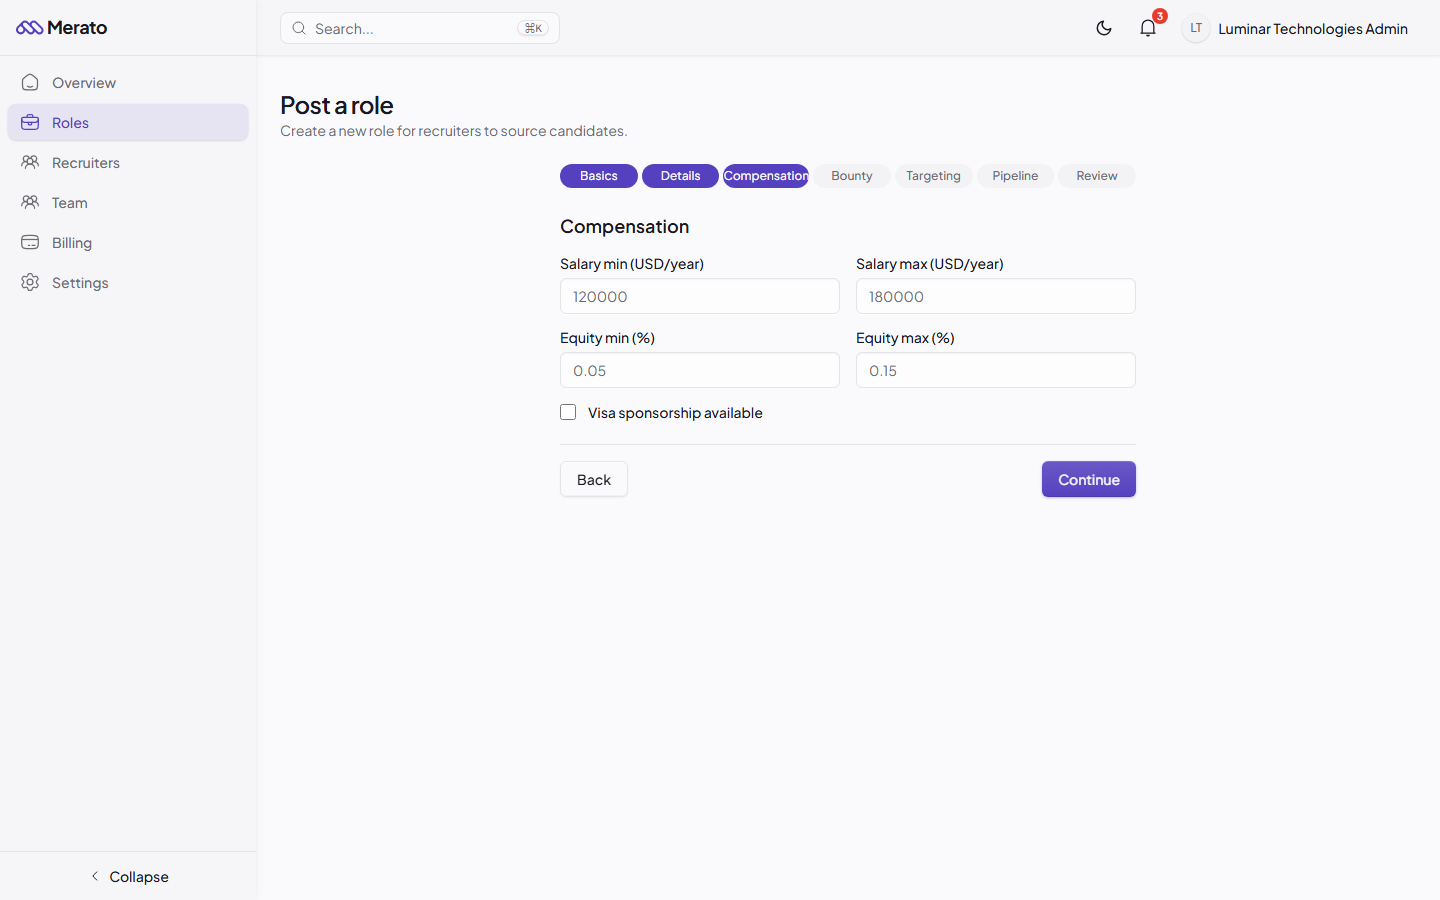Switch to the Bounty step
1440x900 pixels.
851,175
